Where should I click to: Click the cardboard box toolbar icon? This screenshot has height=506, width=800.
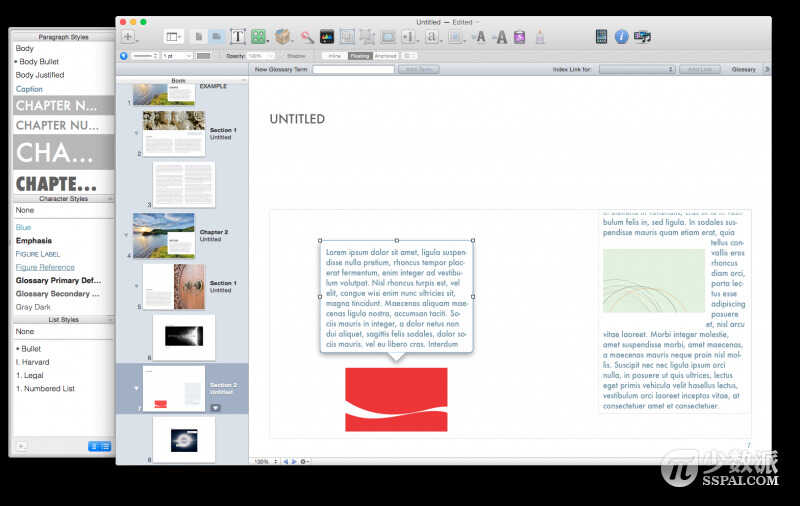pyautogui.click(x=282, y=37)
